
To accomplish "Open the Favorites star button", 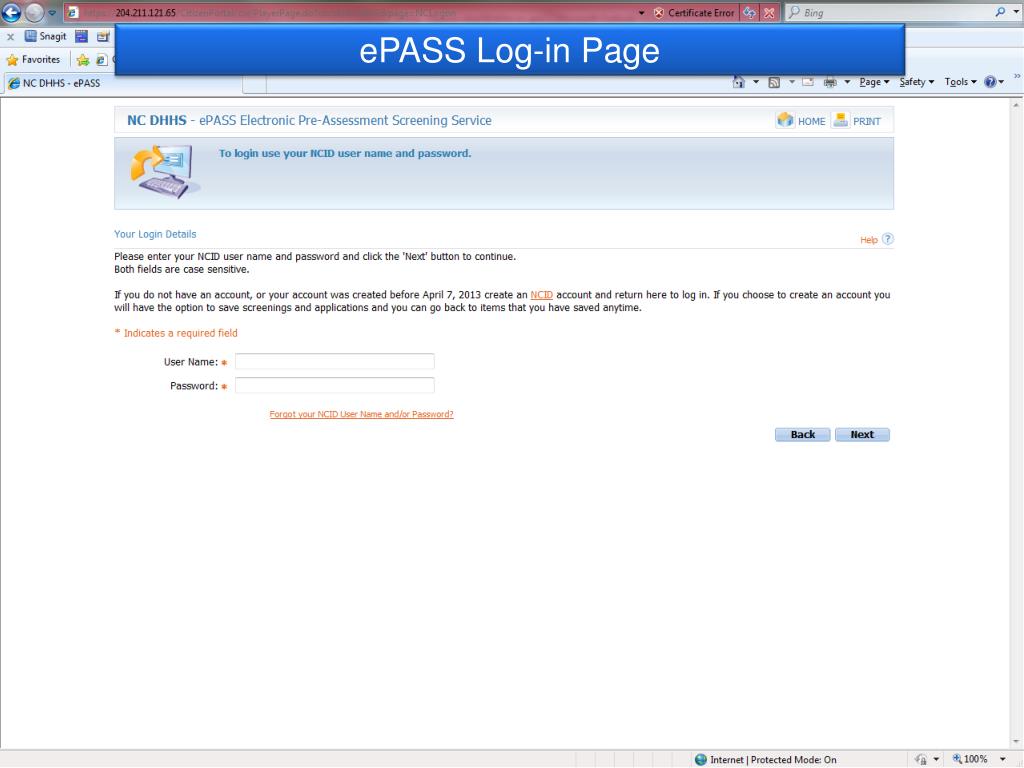I will point(33,59).
